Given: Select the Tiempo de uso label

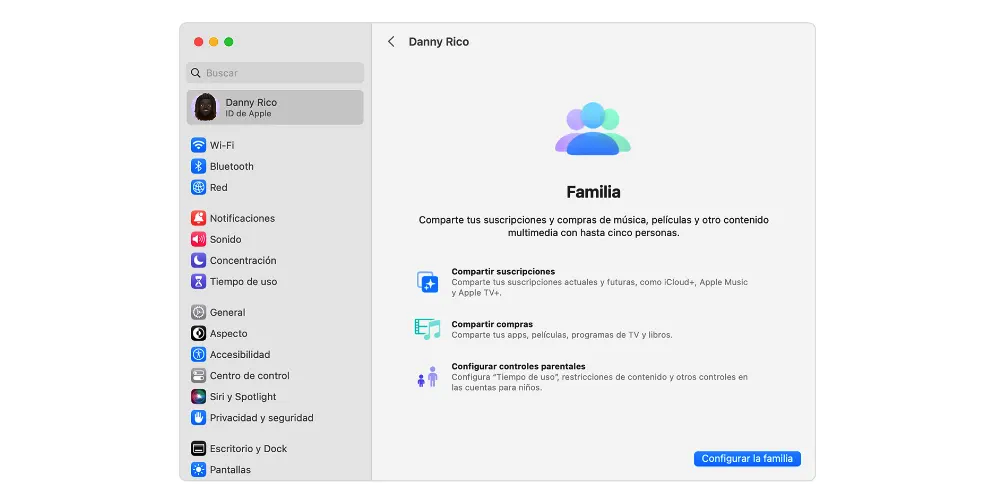Looking at the screenshot, I should tap(244, 281).
